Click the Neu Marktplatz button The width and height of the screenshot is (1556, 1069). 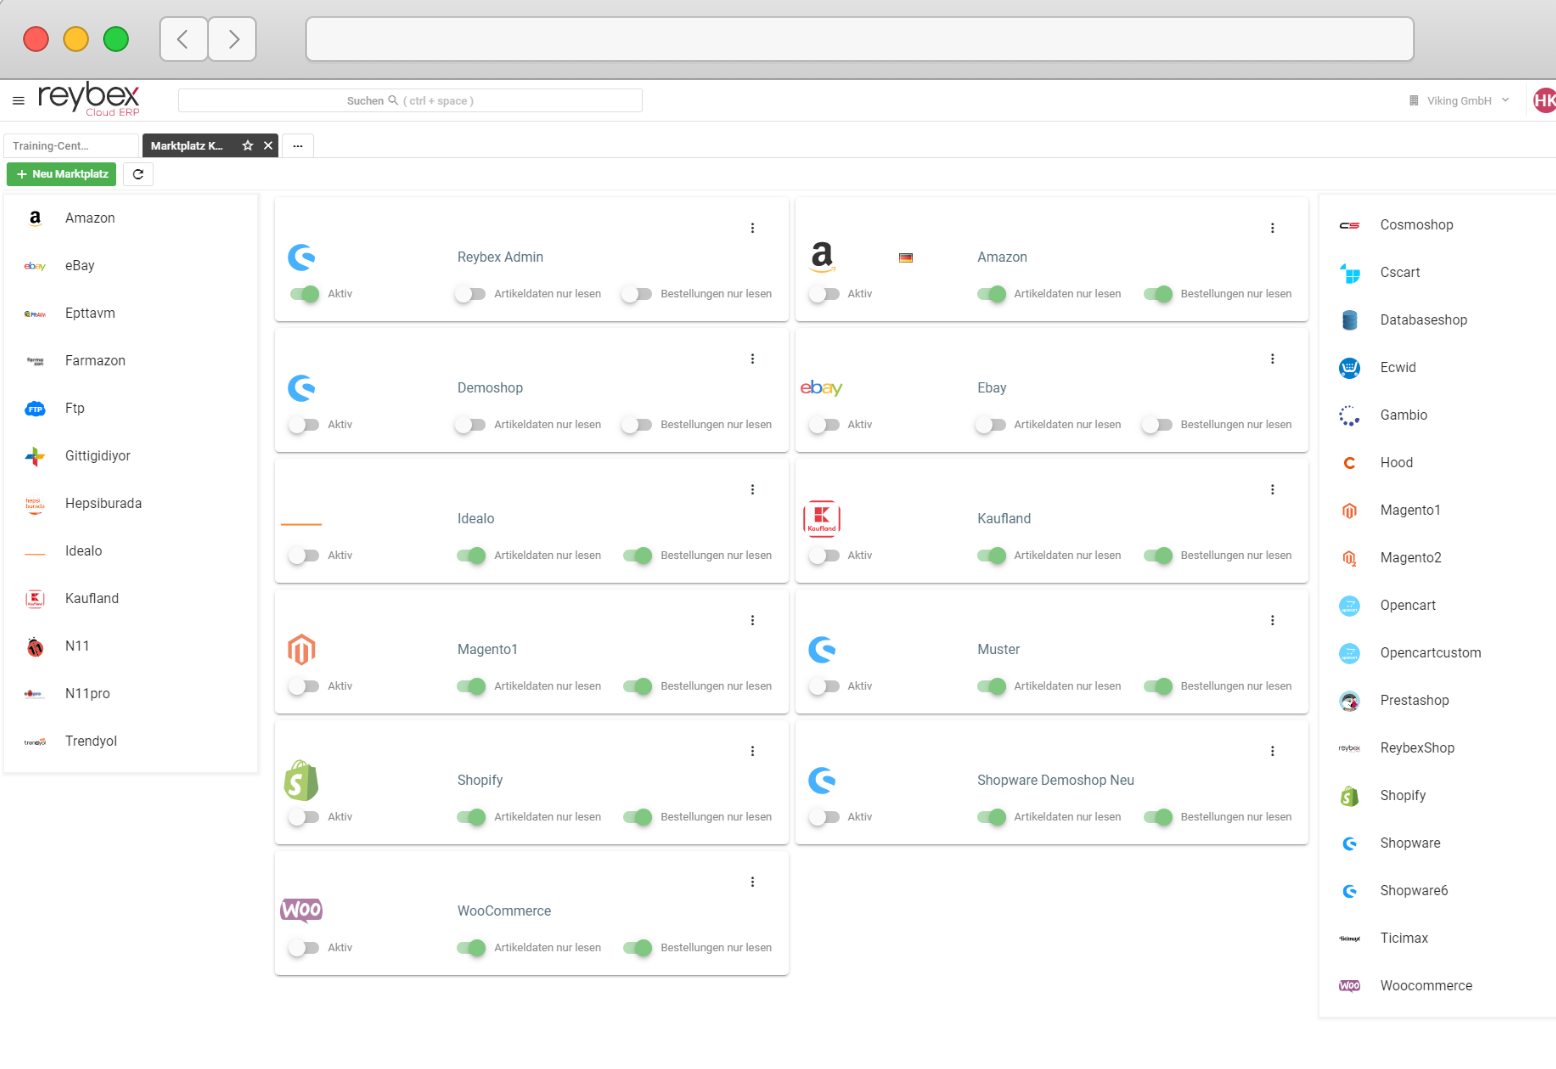tap(61, 174)
